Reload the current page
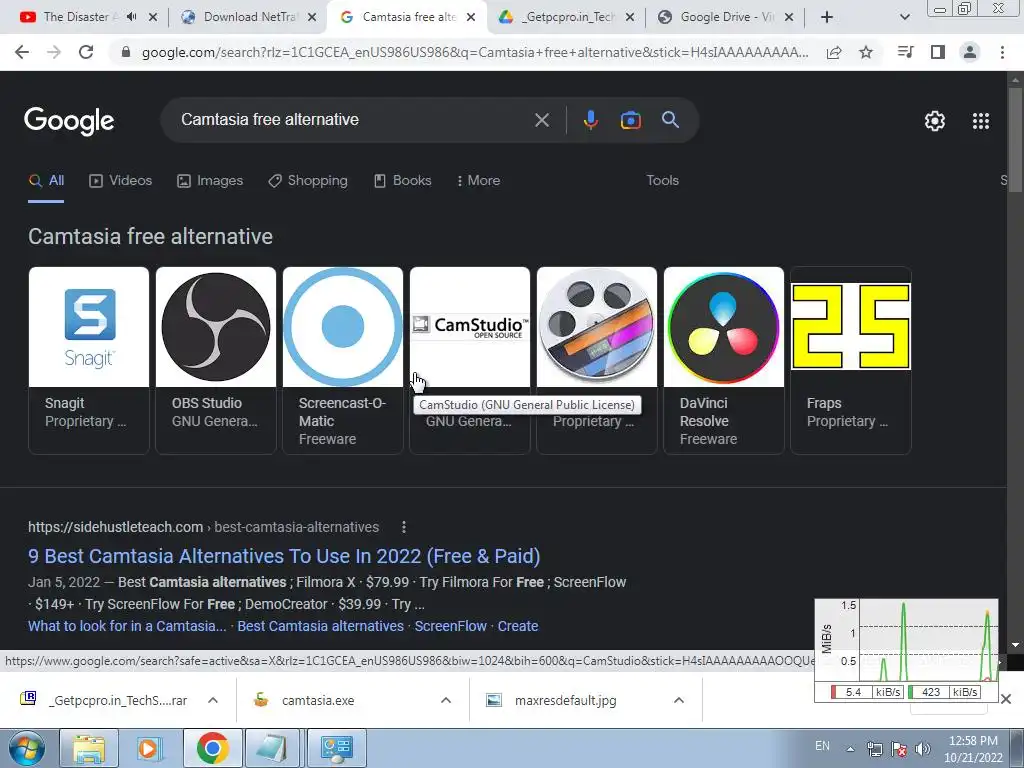Viewport: 1024px width, 768px height. click(x=86, y=52)
